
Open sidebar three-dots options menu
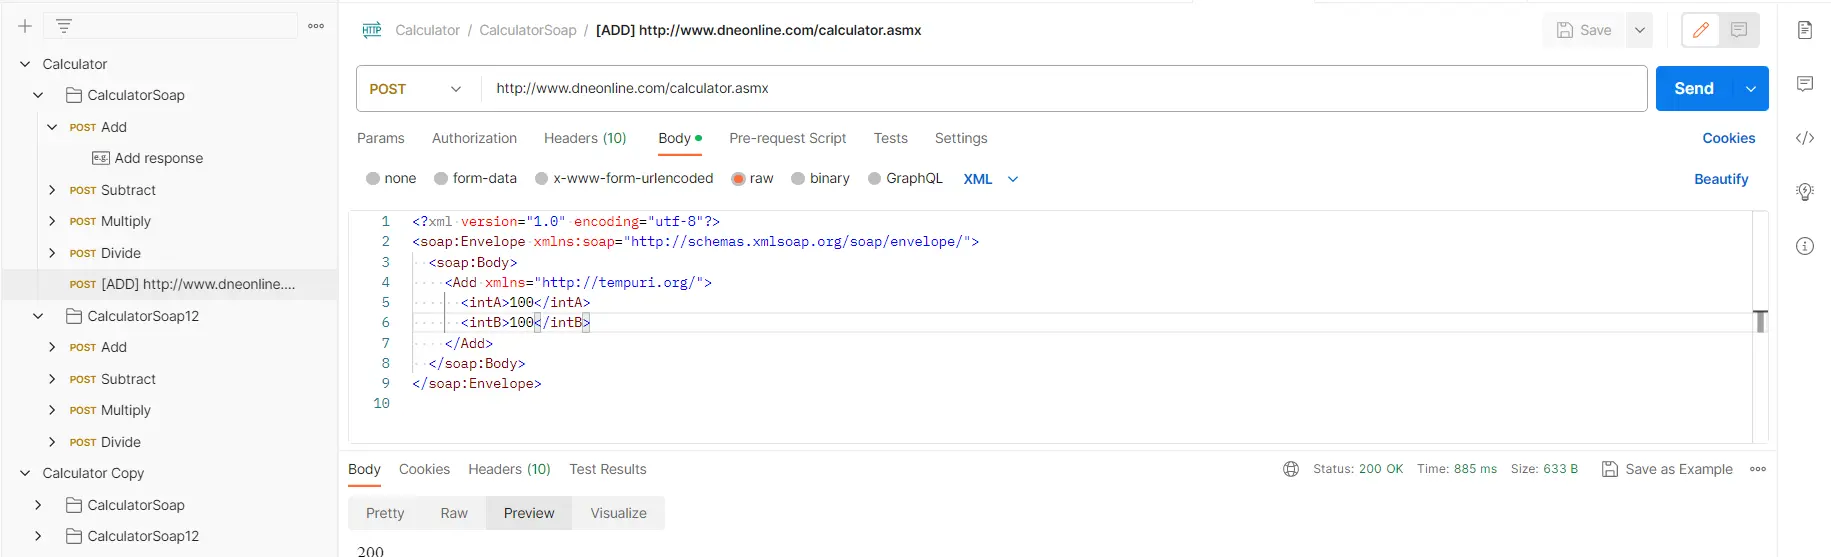coord(316,26)
